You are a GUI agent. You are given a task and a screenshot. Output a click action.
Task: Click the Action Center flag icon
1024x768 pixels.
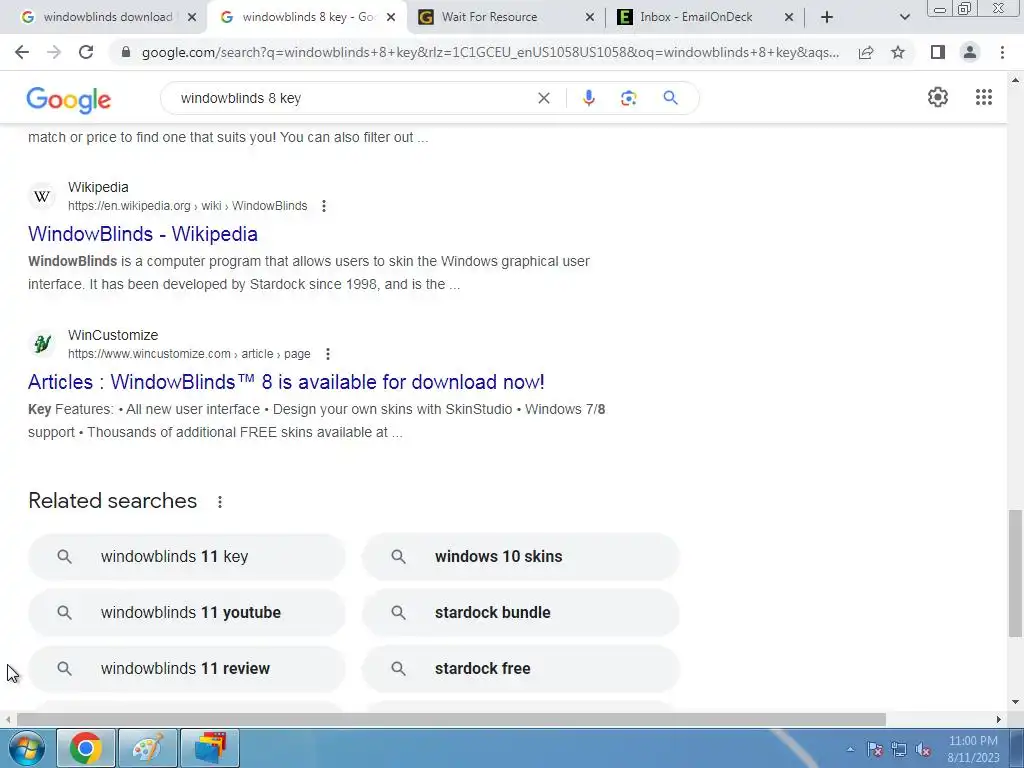coord(874,750)
